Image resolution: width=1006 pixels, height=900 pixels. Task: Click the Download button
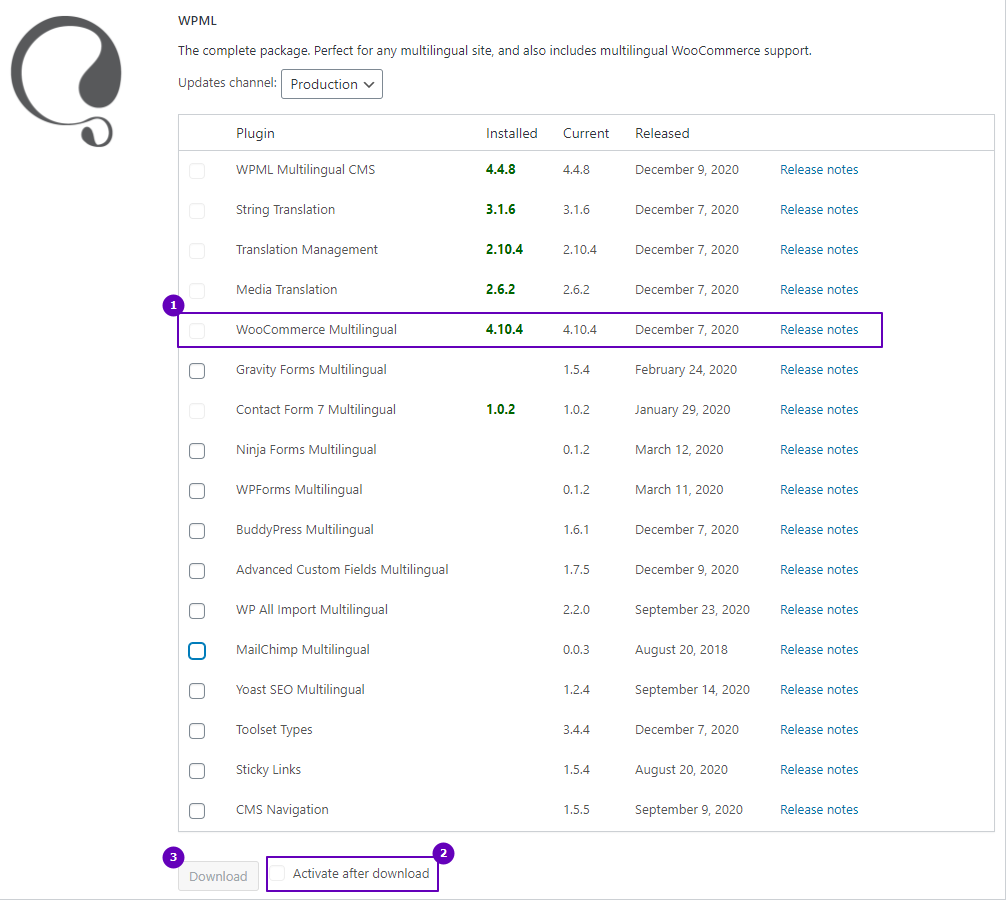tap(218, 876)
